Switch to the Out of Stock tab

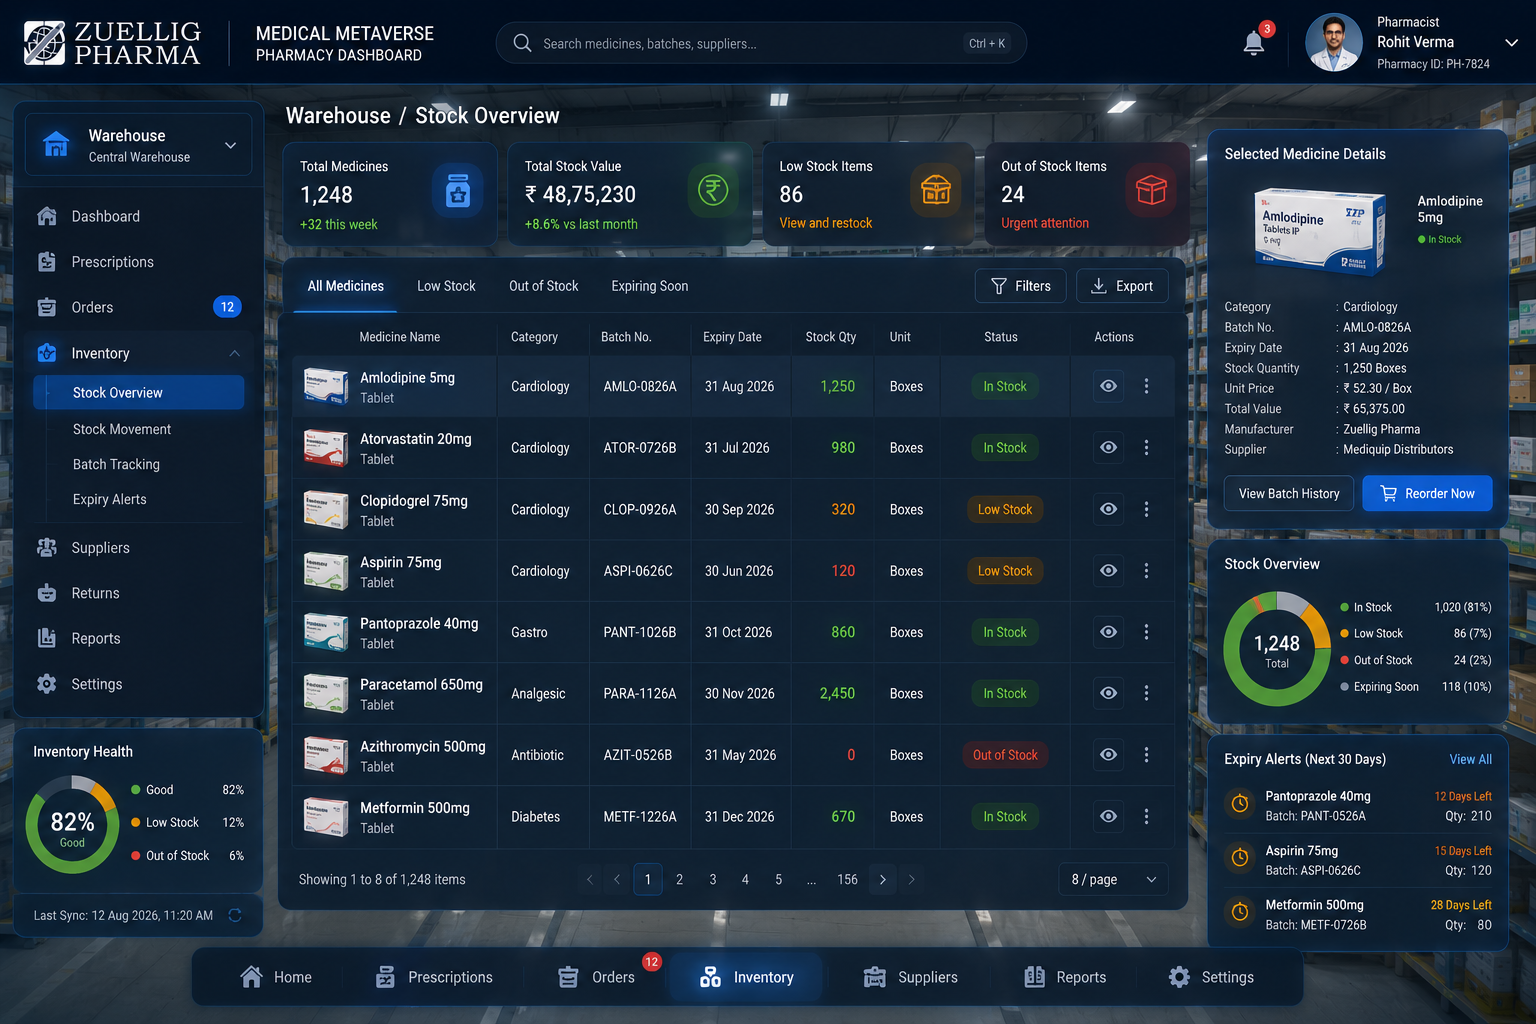click(x=544, y=286)
